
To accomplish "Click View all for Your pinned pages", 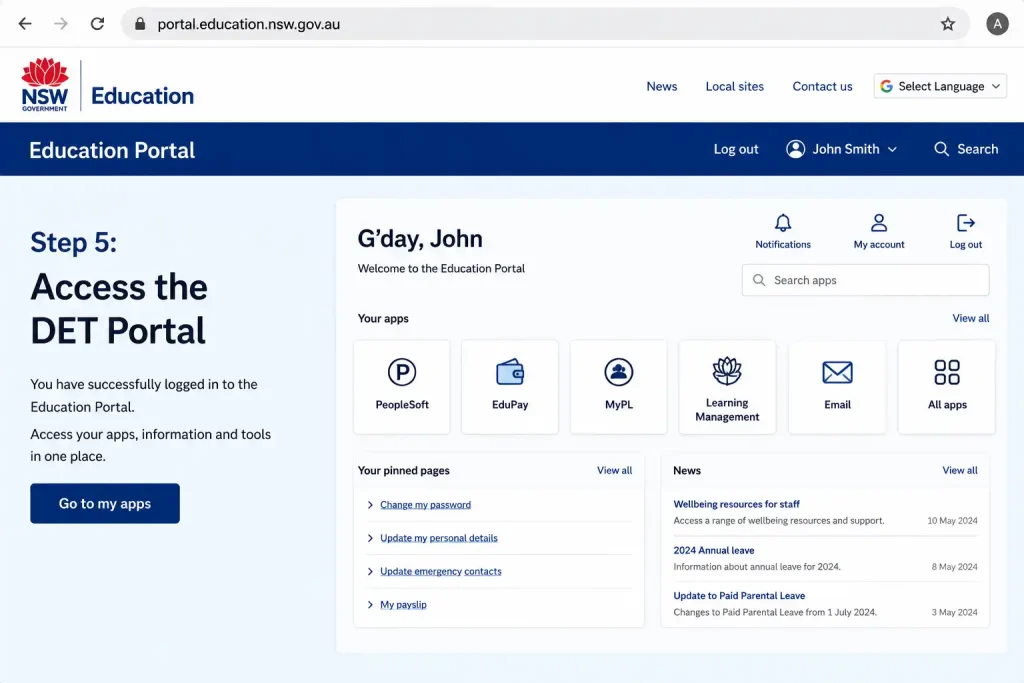I will (x=614, y=470).
